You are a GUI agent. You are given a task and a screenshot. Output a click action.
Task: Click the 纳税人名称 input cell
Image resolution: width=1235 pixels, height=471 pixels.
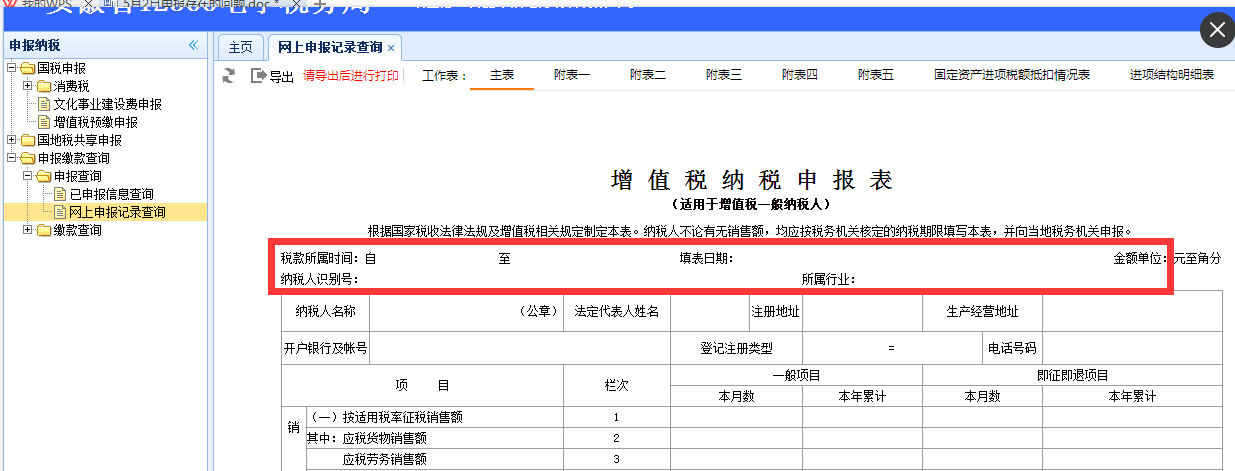point(466,311)
